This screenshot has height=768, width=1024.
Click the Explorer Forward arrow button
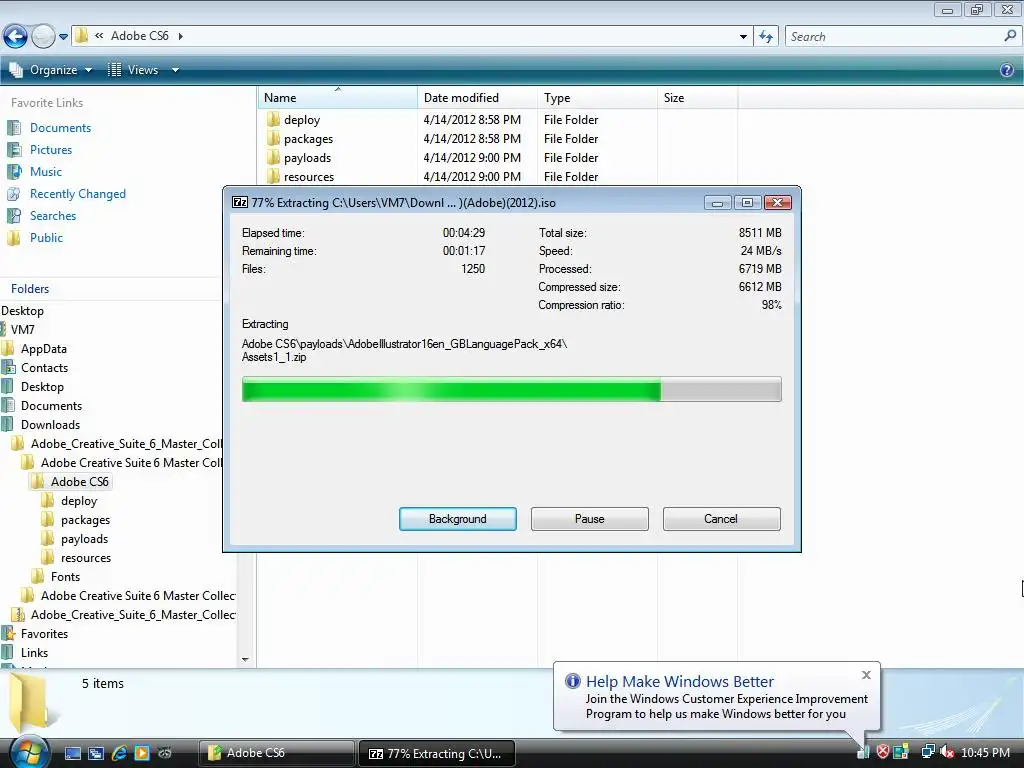click(43, 36)
